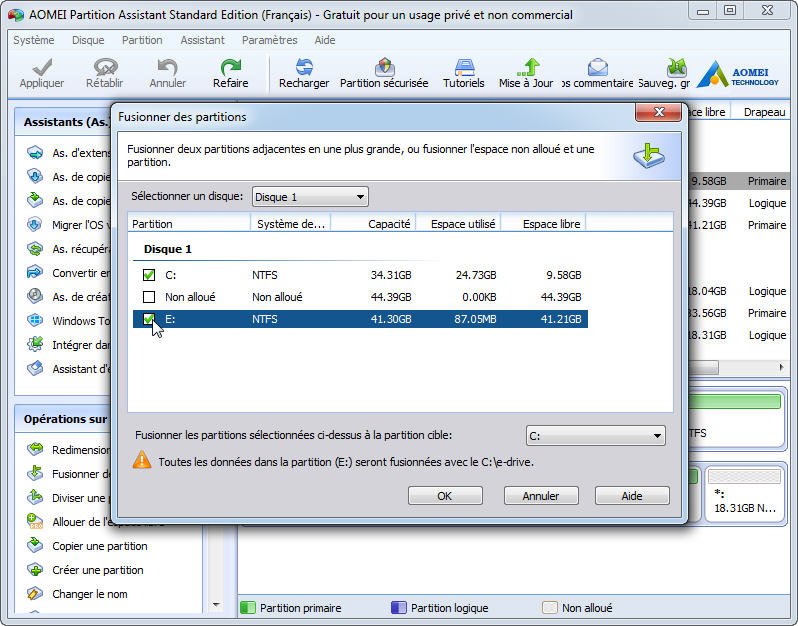Image resolution: width=798 pixels, height=626 pixels.
Task: Sort by Espace libre column header
Action: click(x=544, y=224)
